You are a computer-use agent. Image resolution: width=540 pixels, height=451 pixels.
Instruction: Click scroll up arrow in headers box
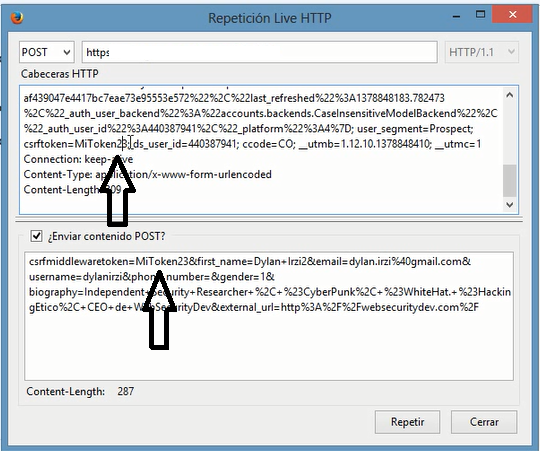pos(510,95)
